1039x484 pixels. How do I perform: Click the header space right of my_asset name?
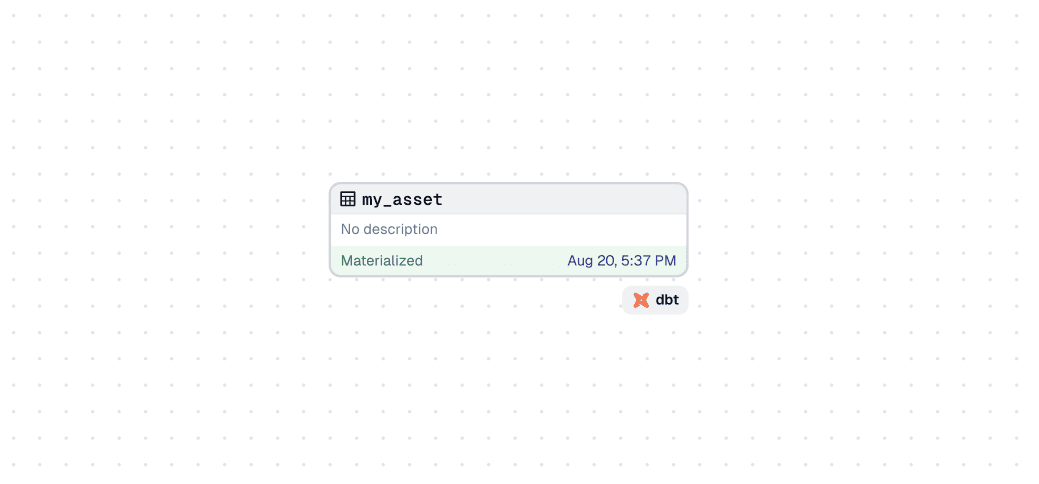click(563, 199)
